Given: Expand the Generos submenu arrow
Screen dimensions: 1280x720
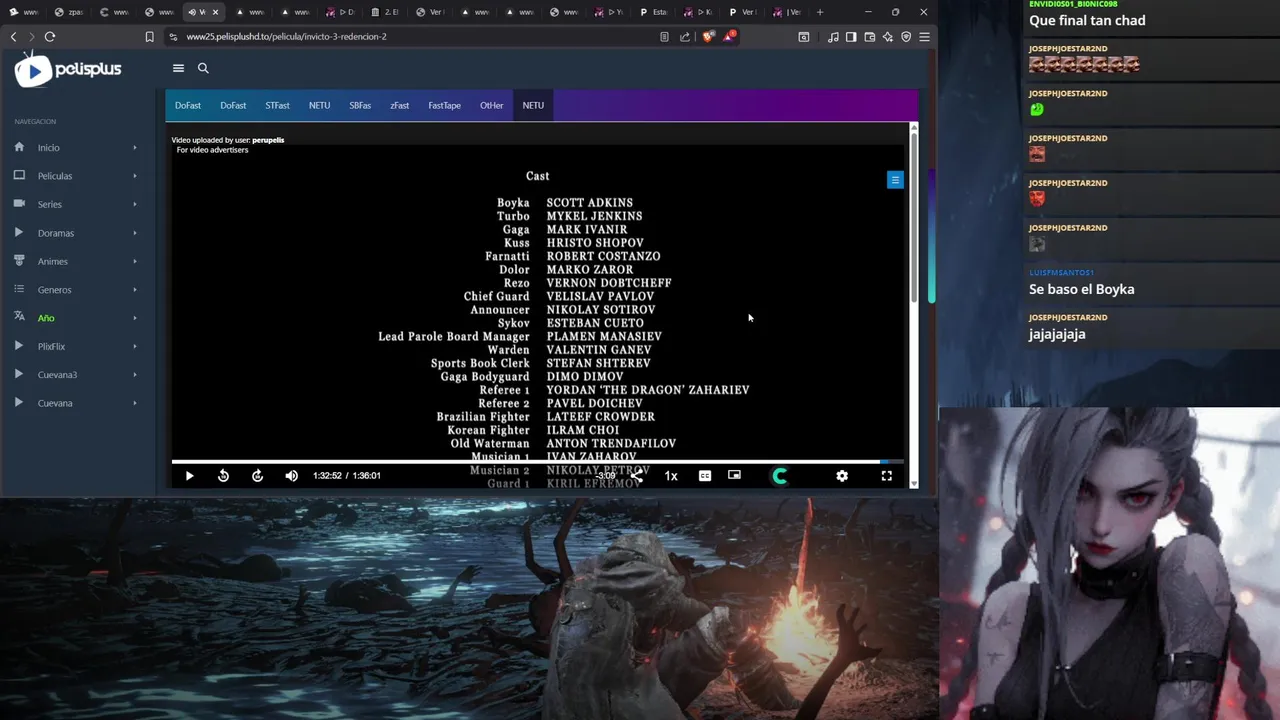Looking at the screenshot, I should (135, 290).
